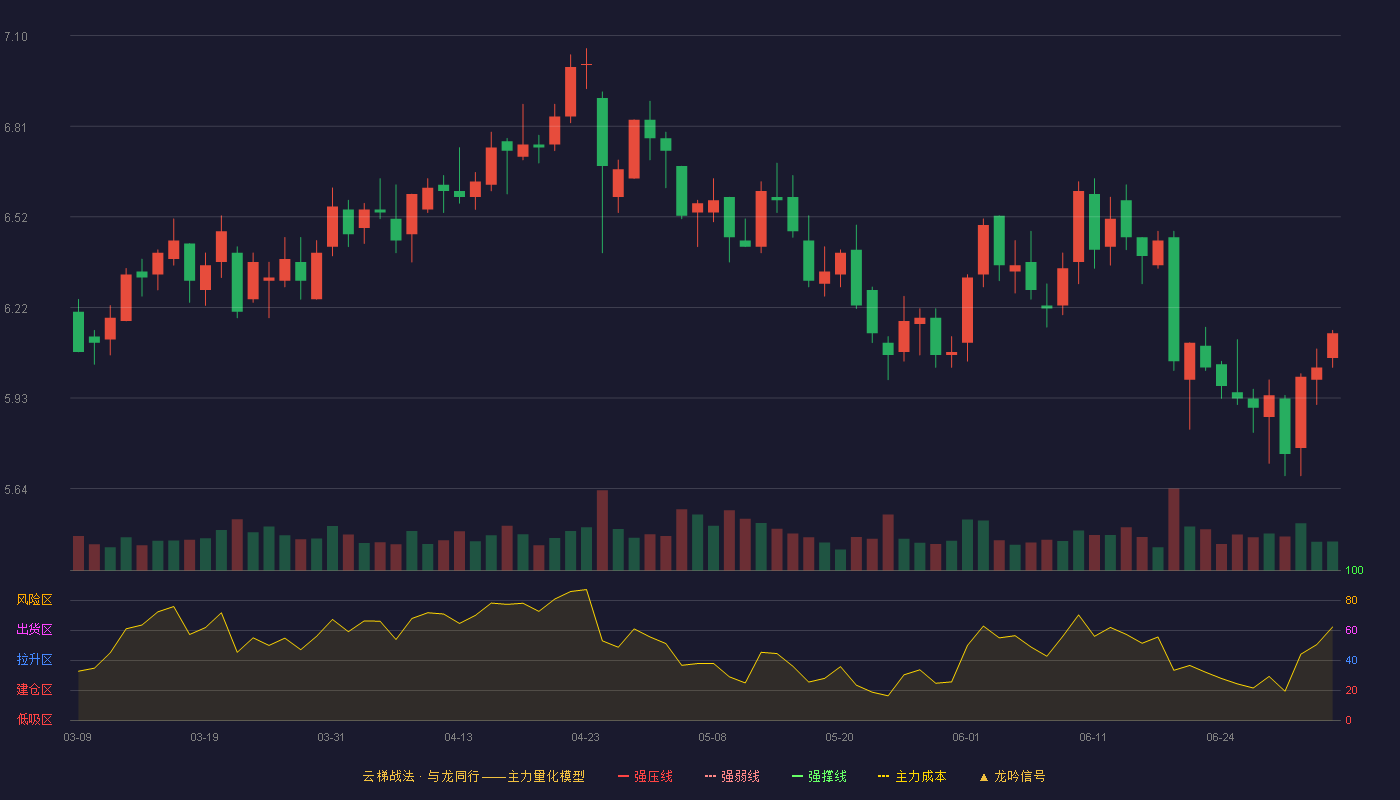Click the orange 80 indicator axis value
Viewport: 1400px width, 800px height.
point(1351,600)
